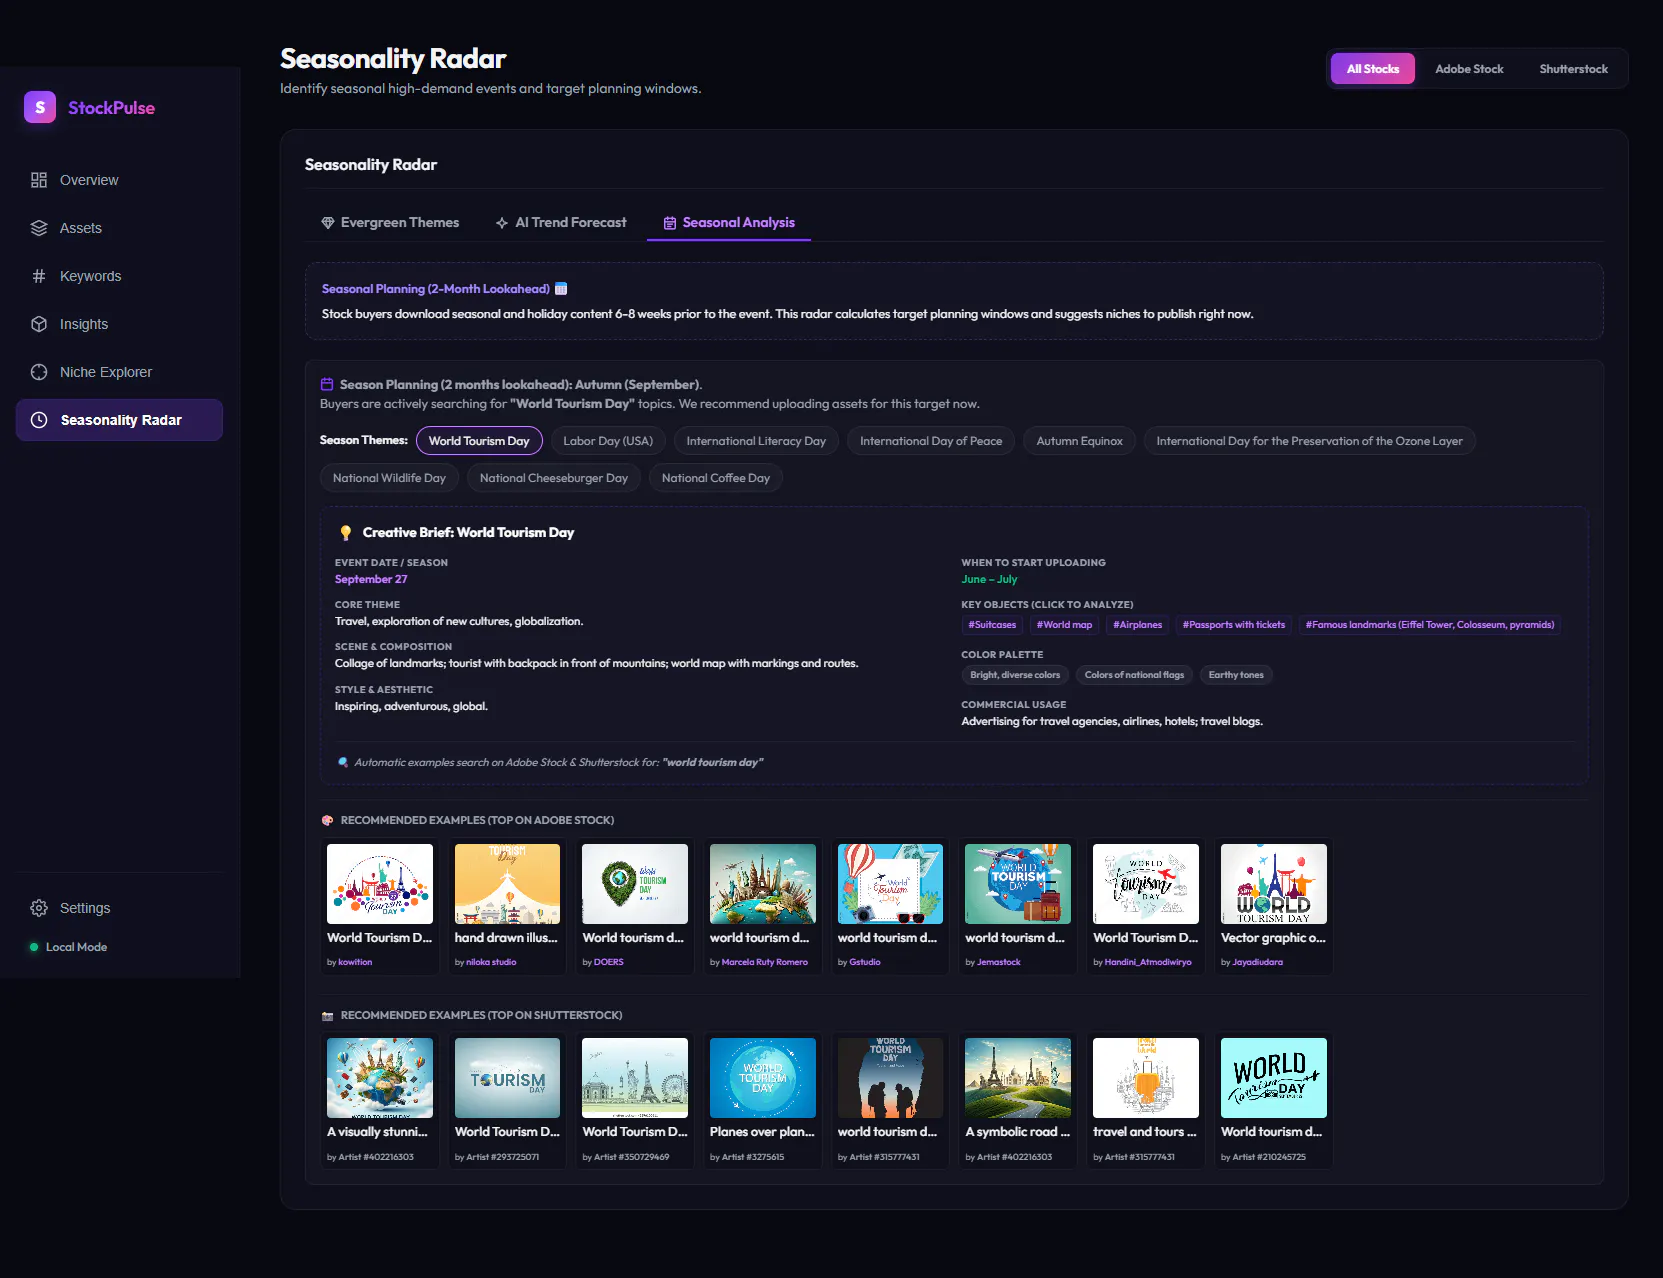Open 'A symbolic road' thumbnail
1663x1278 pixels.
[1018, 1078]
